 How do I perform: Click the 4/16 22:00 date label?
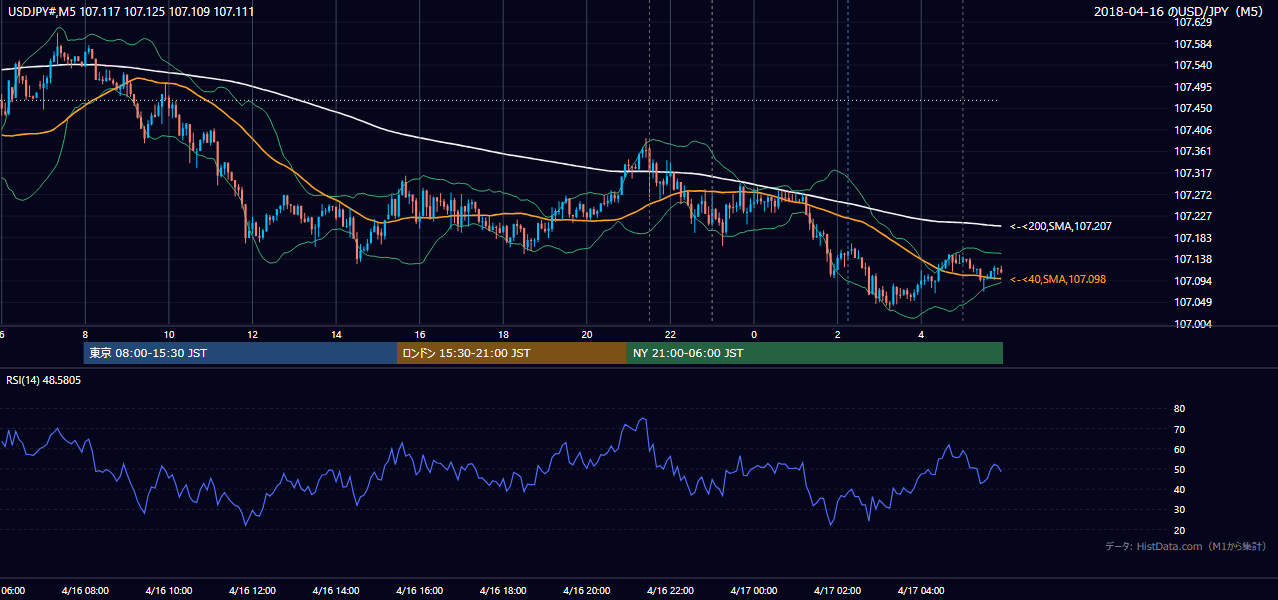(x=670, y=590)
